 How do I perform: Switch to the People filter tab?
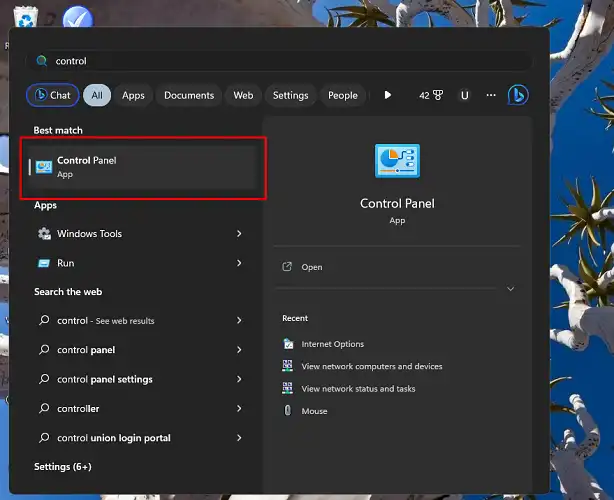point(343,95)
